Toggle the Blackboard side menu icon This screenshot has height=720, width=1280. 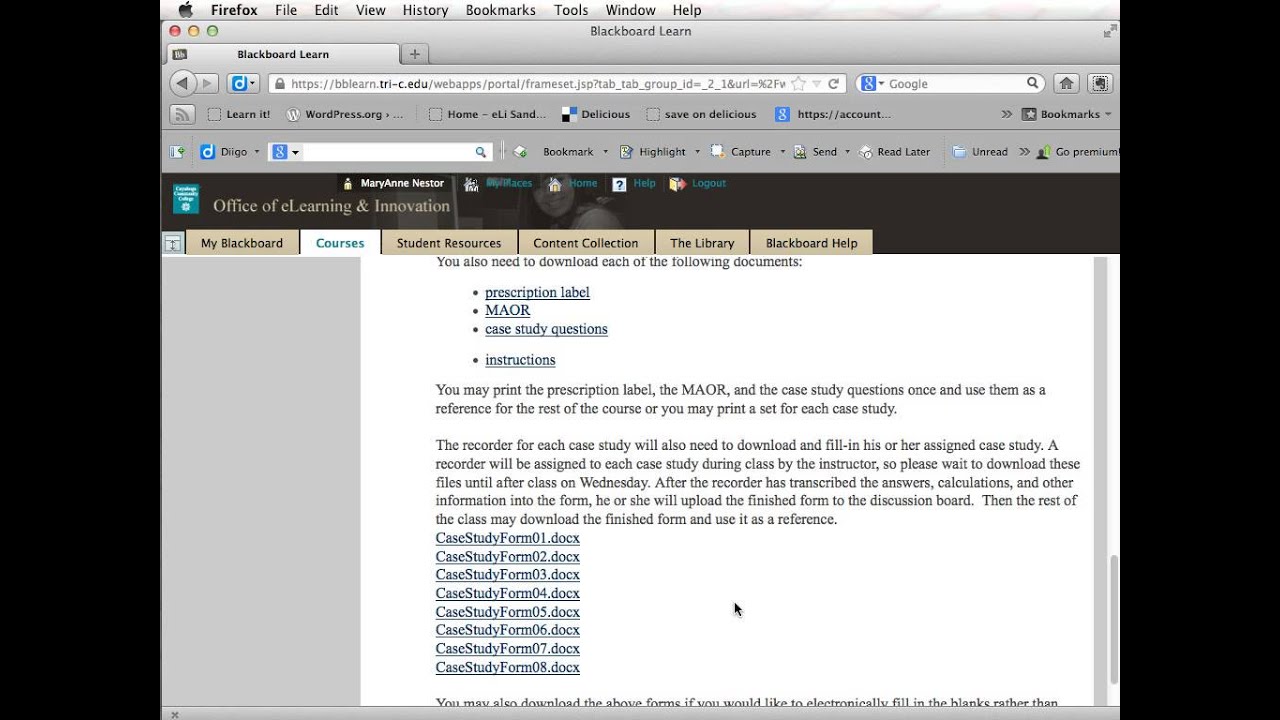point(173,243)
